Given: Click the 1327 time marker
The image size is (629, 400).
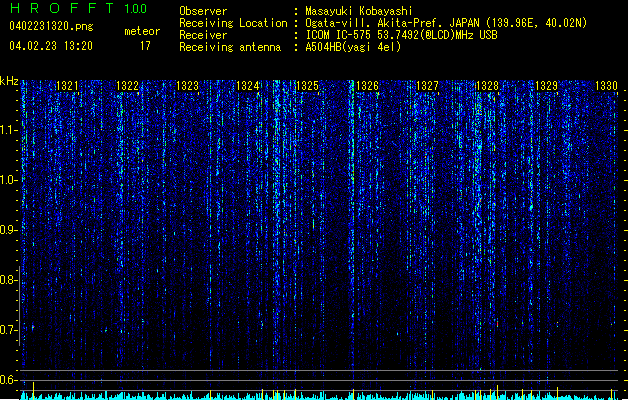Looking at the screenshot, I should (427, 86).
